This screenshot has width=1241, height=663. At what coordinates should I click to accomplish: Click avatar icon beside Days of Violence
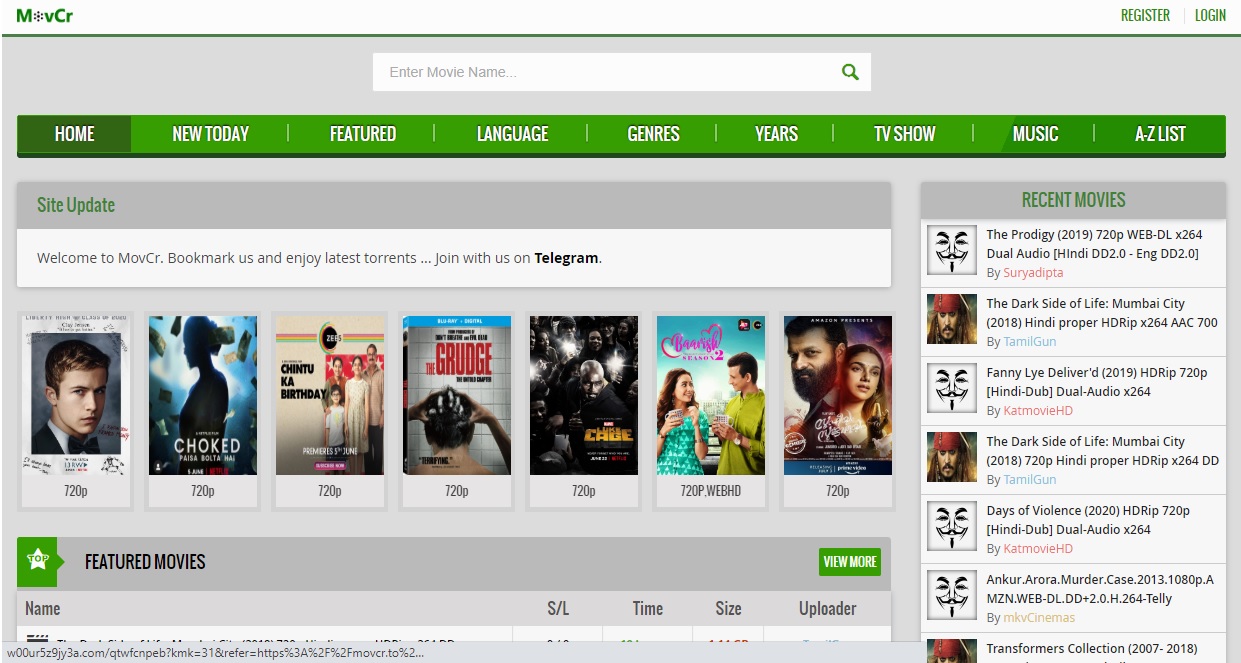point(952,526)
